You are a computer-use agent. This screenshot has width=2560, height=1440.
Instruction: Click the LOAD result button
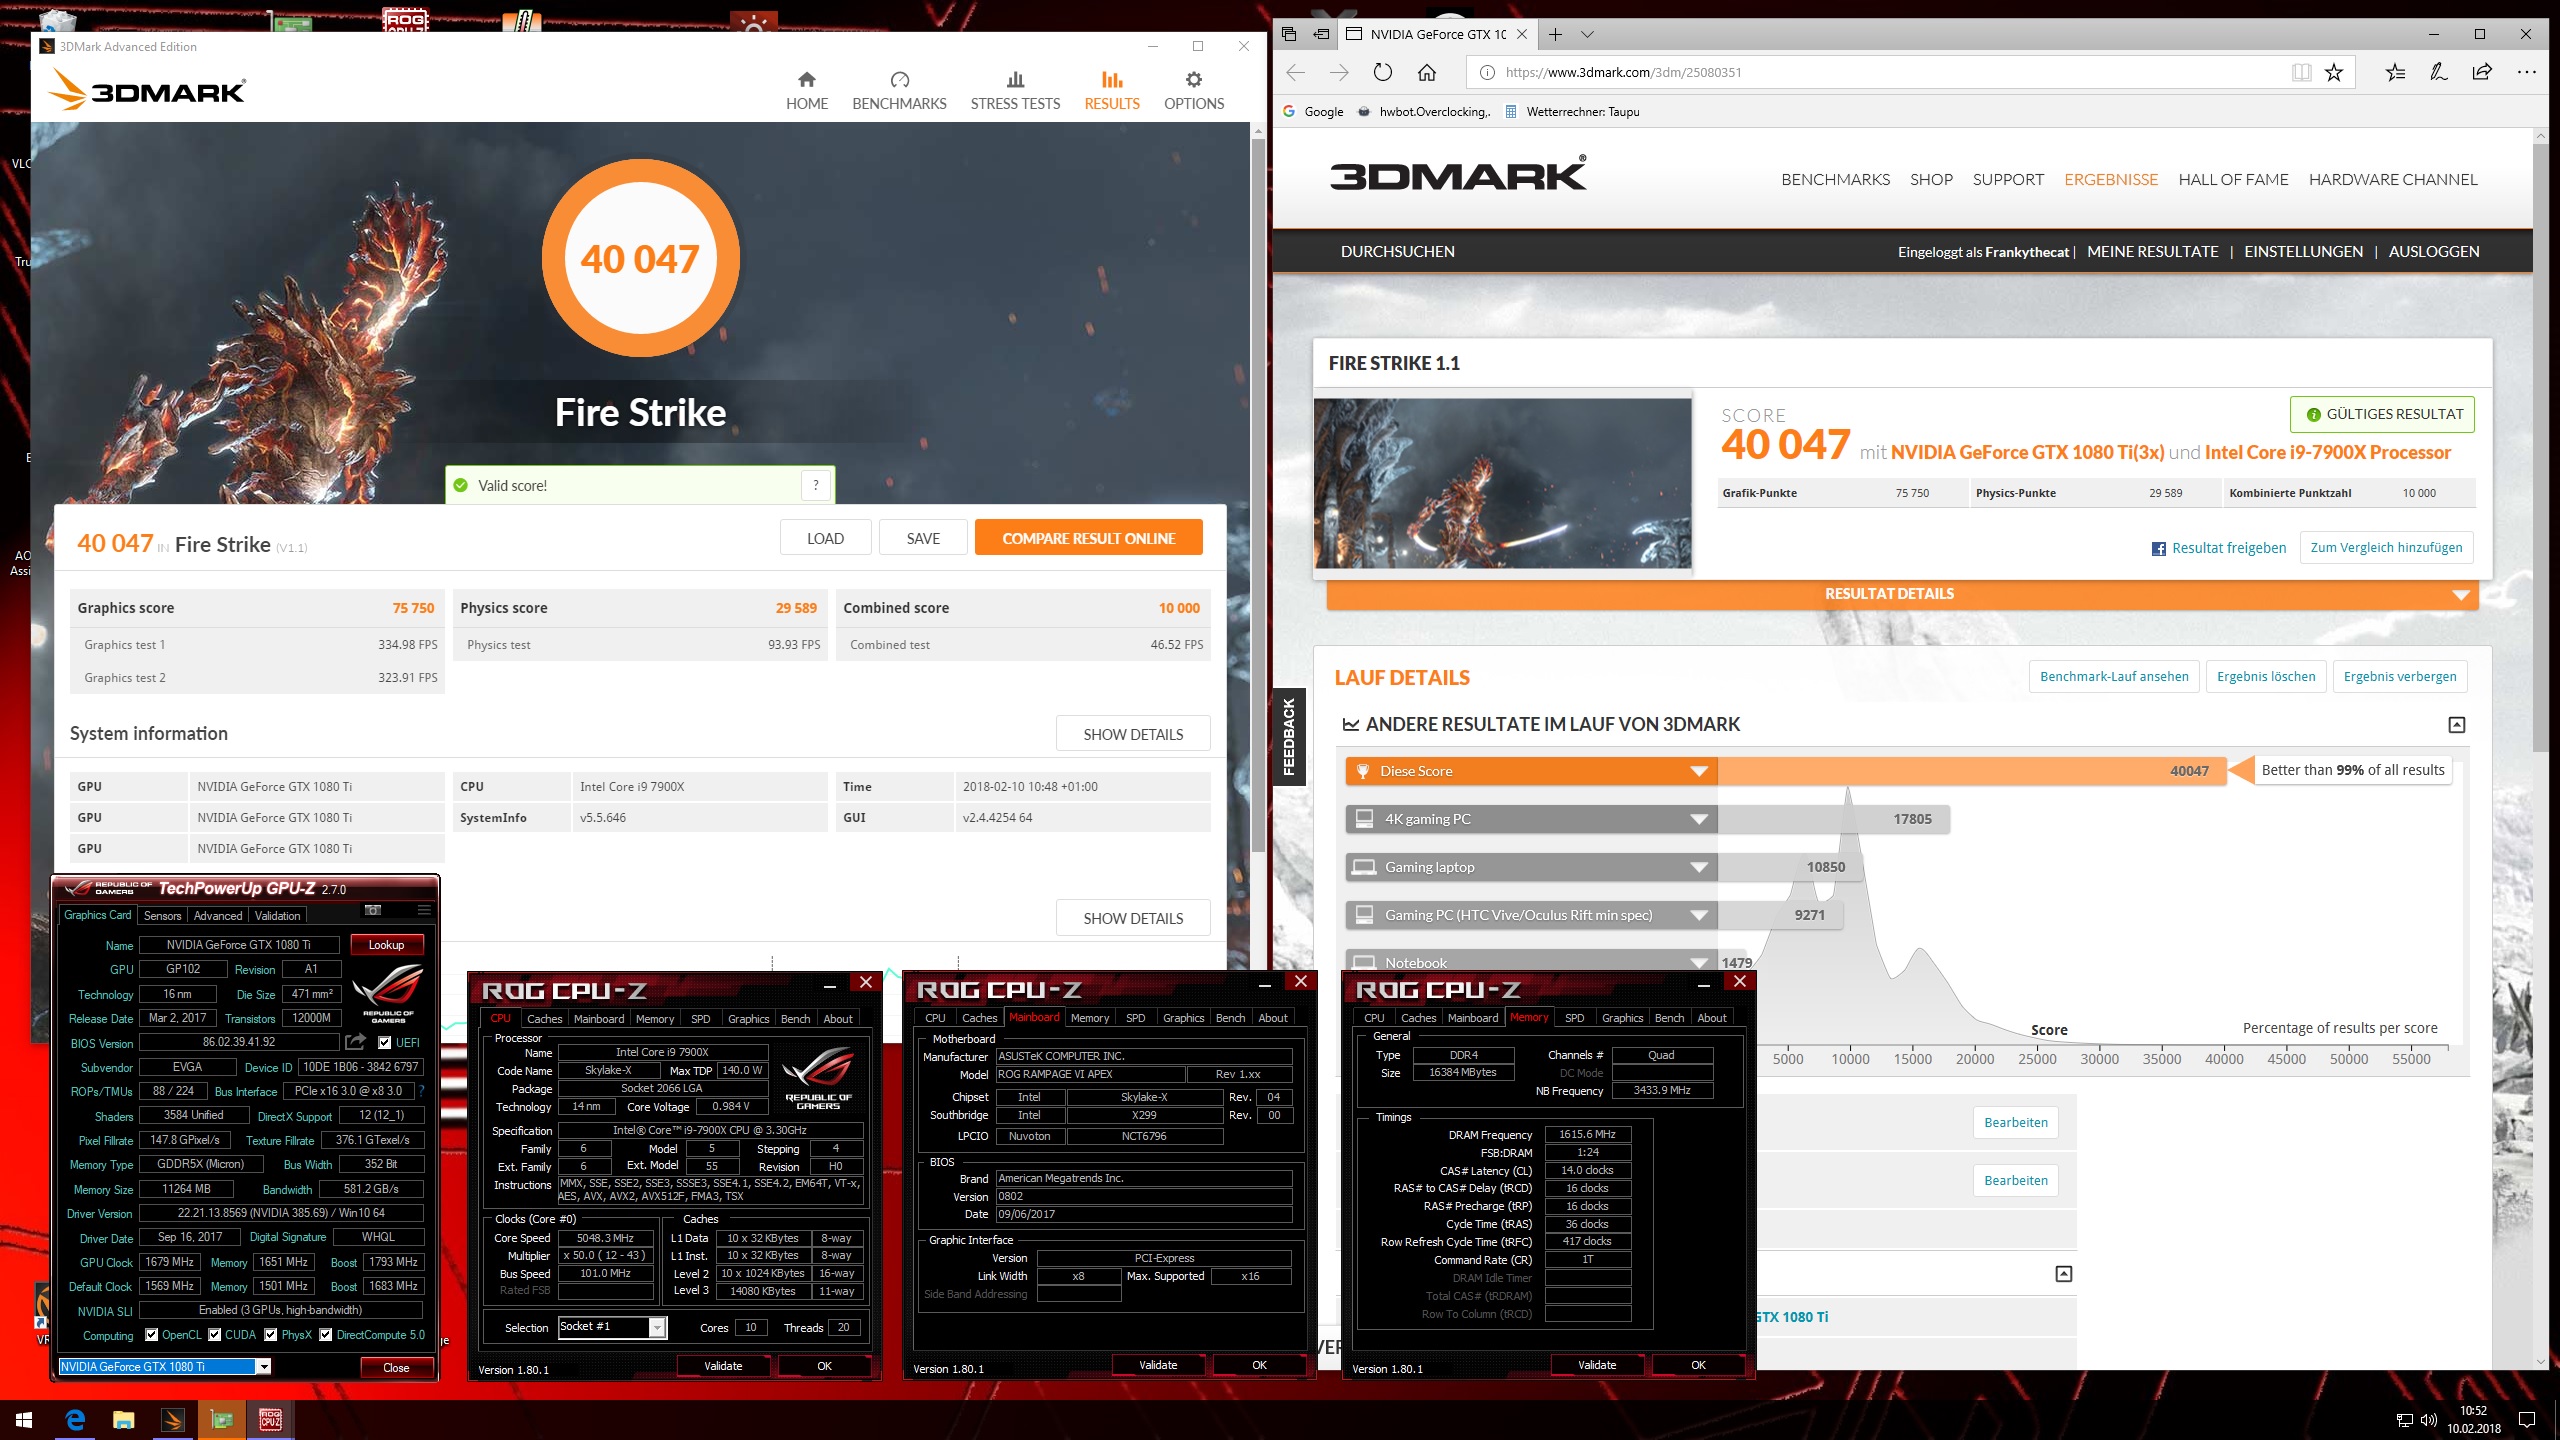point(825,538)
